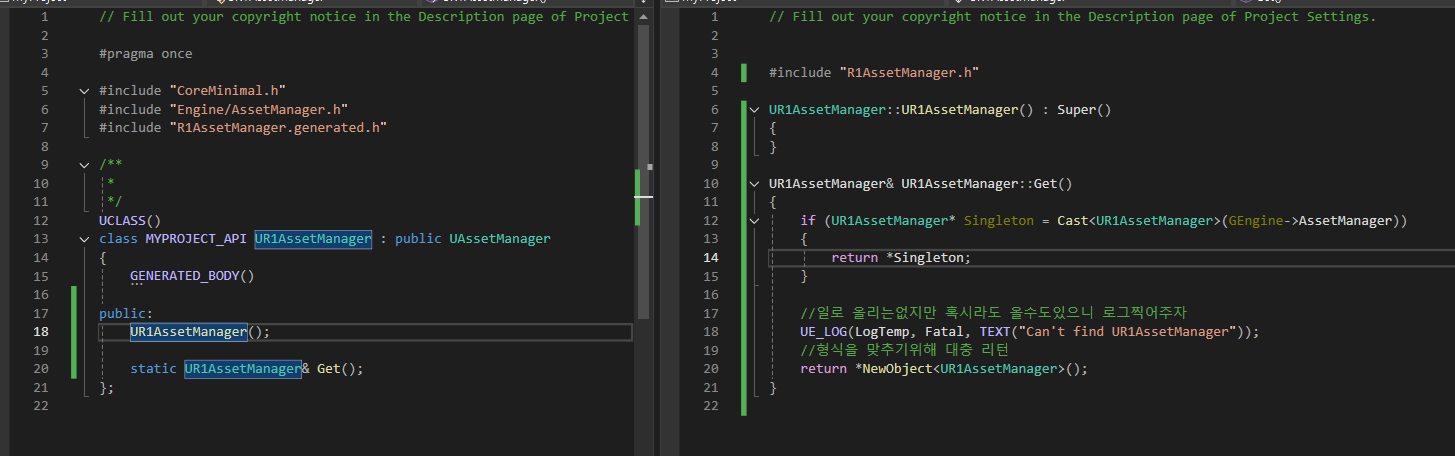Click the 'static' keyword on line 20

coord(153,369)
